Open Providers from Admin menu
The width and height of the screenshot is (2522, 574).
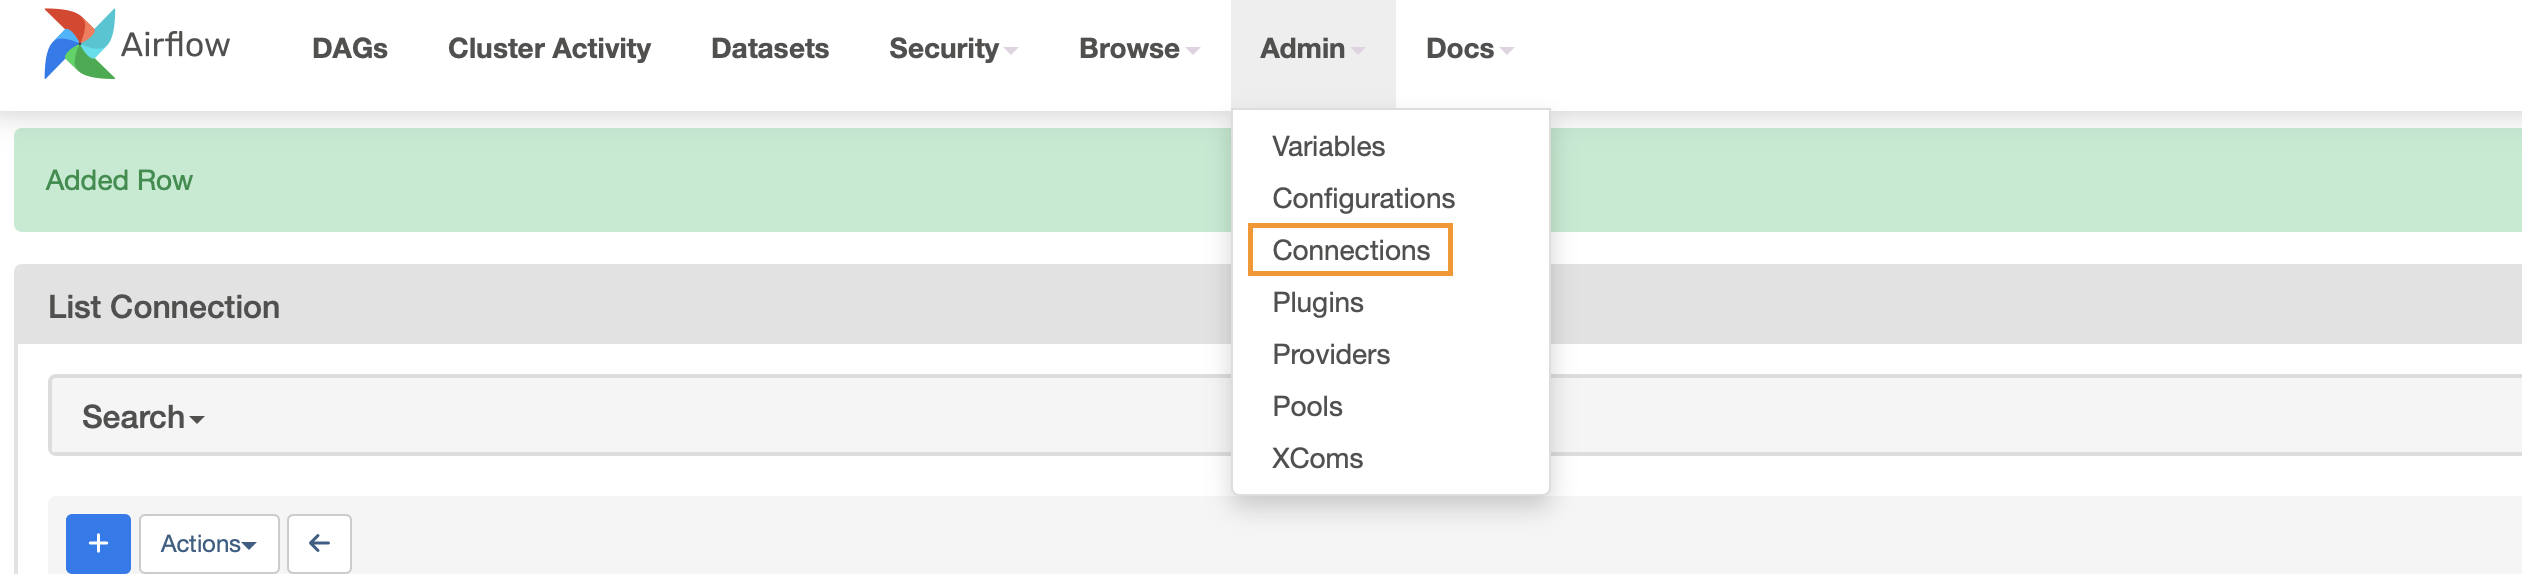[1331, 354]
